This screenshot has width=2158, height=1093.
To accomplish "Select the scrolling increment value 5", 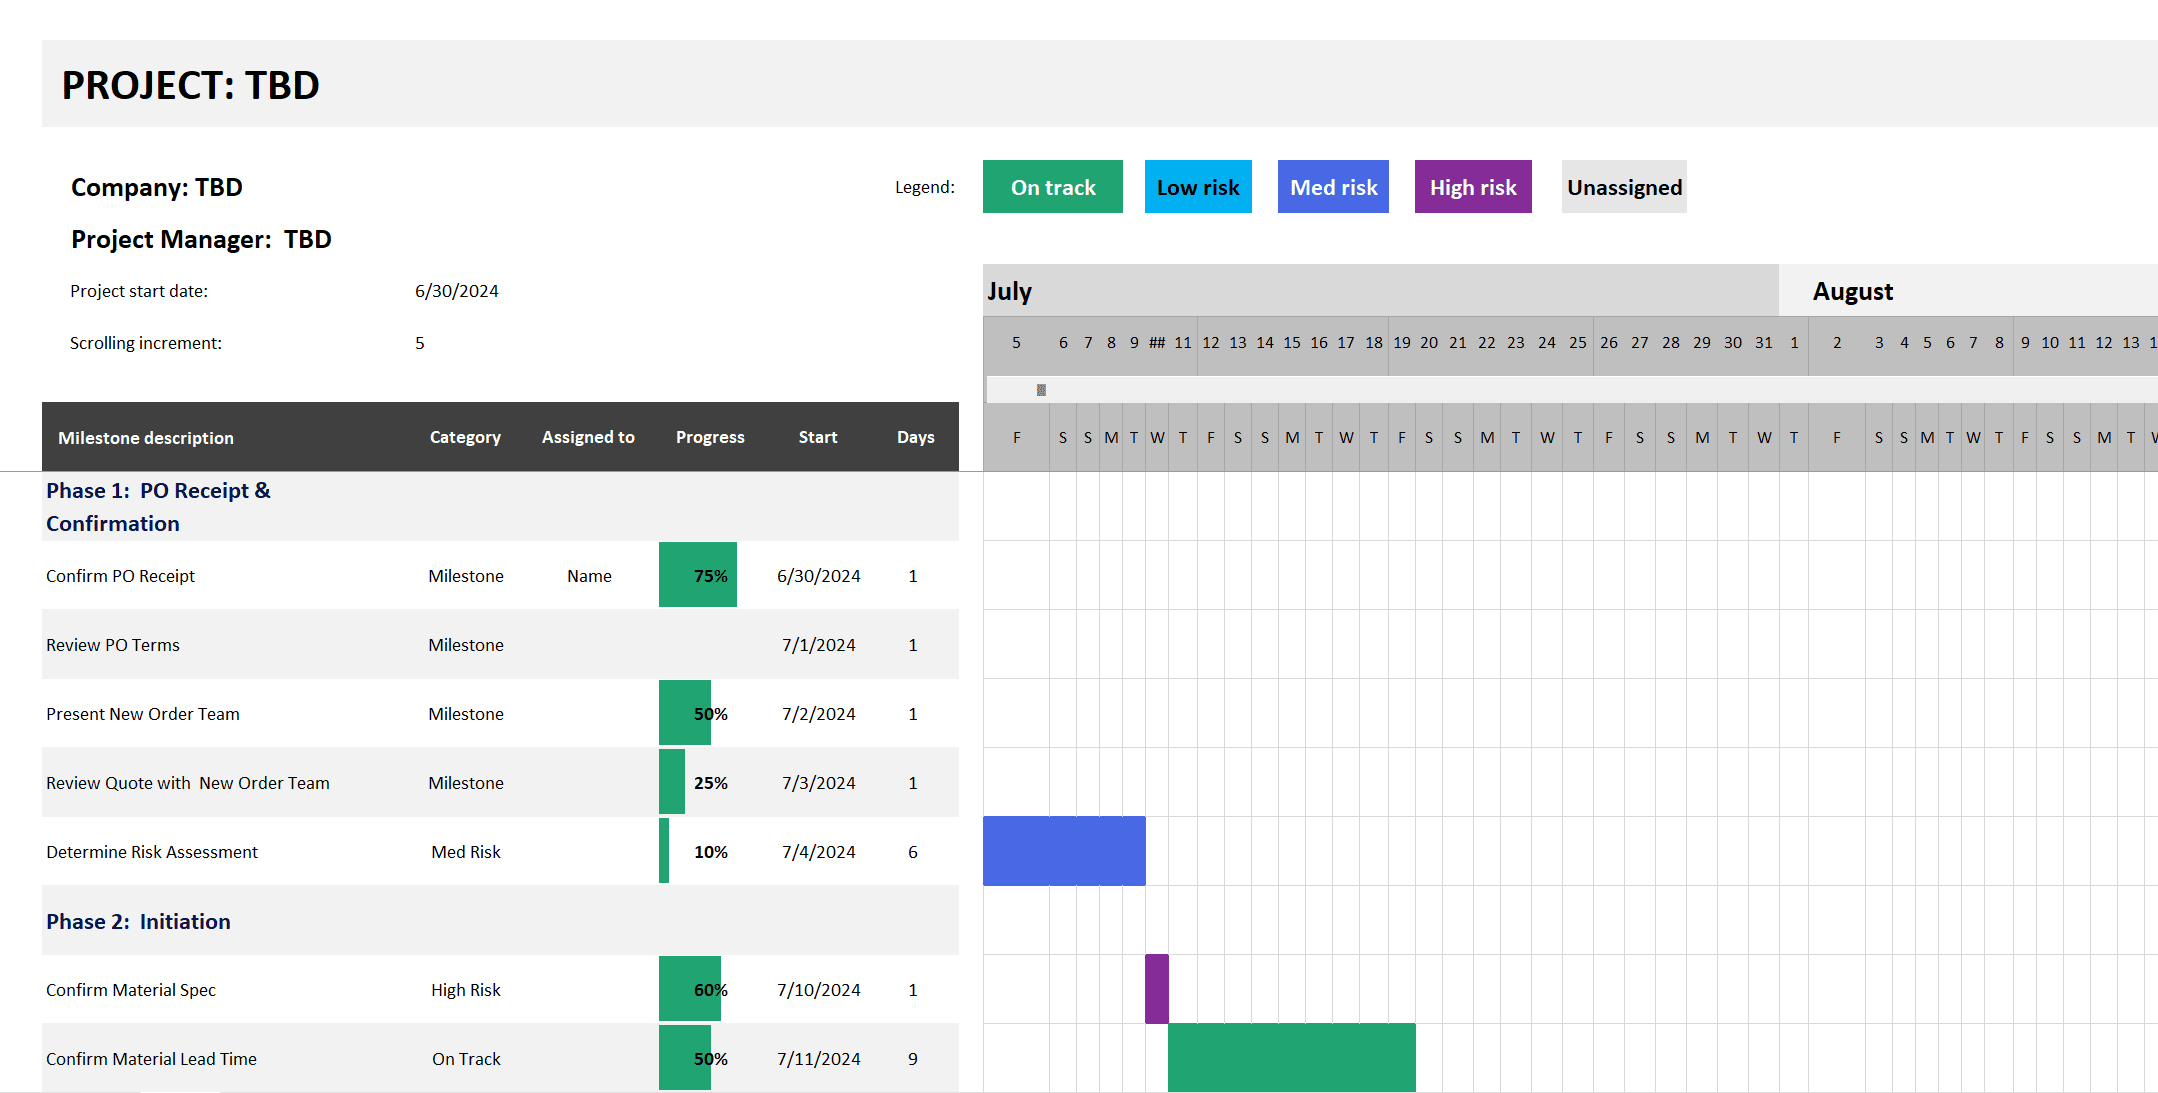I will 420,343.
